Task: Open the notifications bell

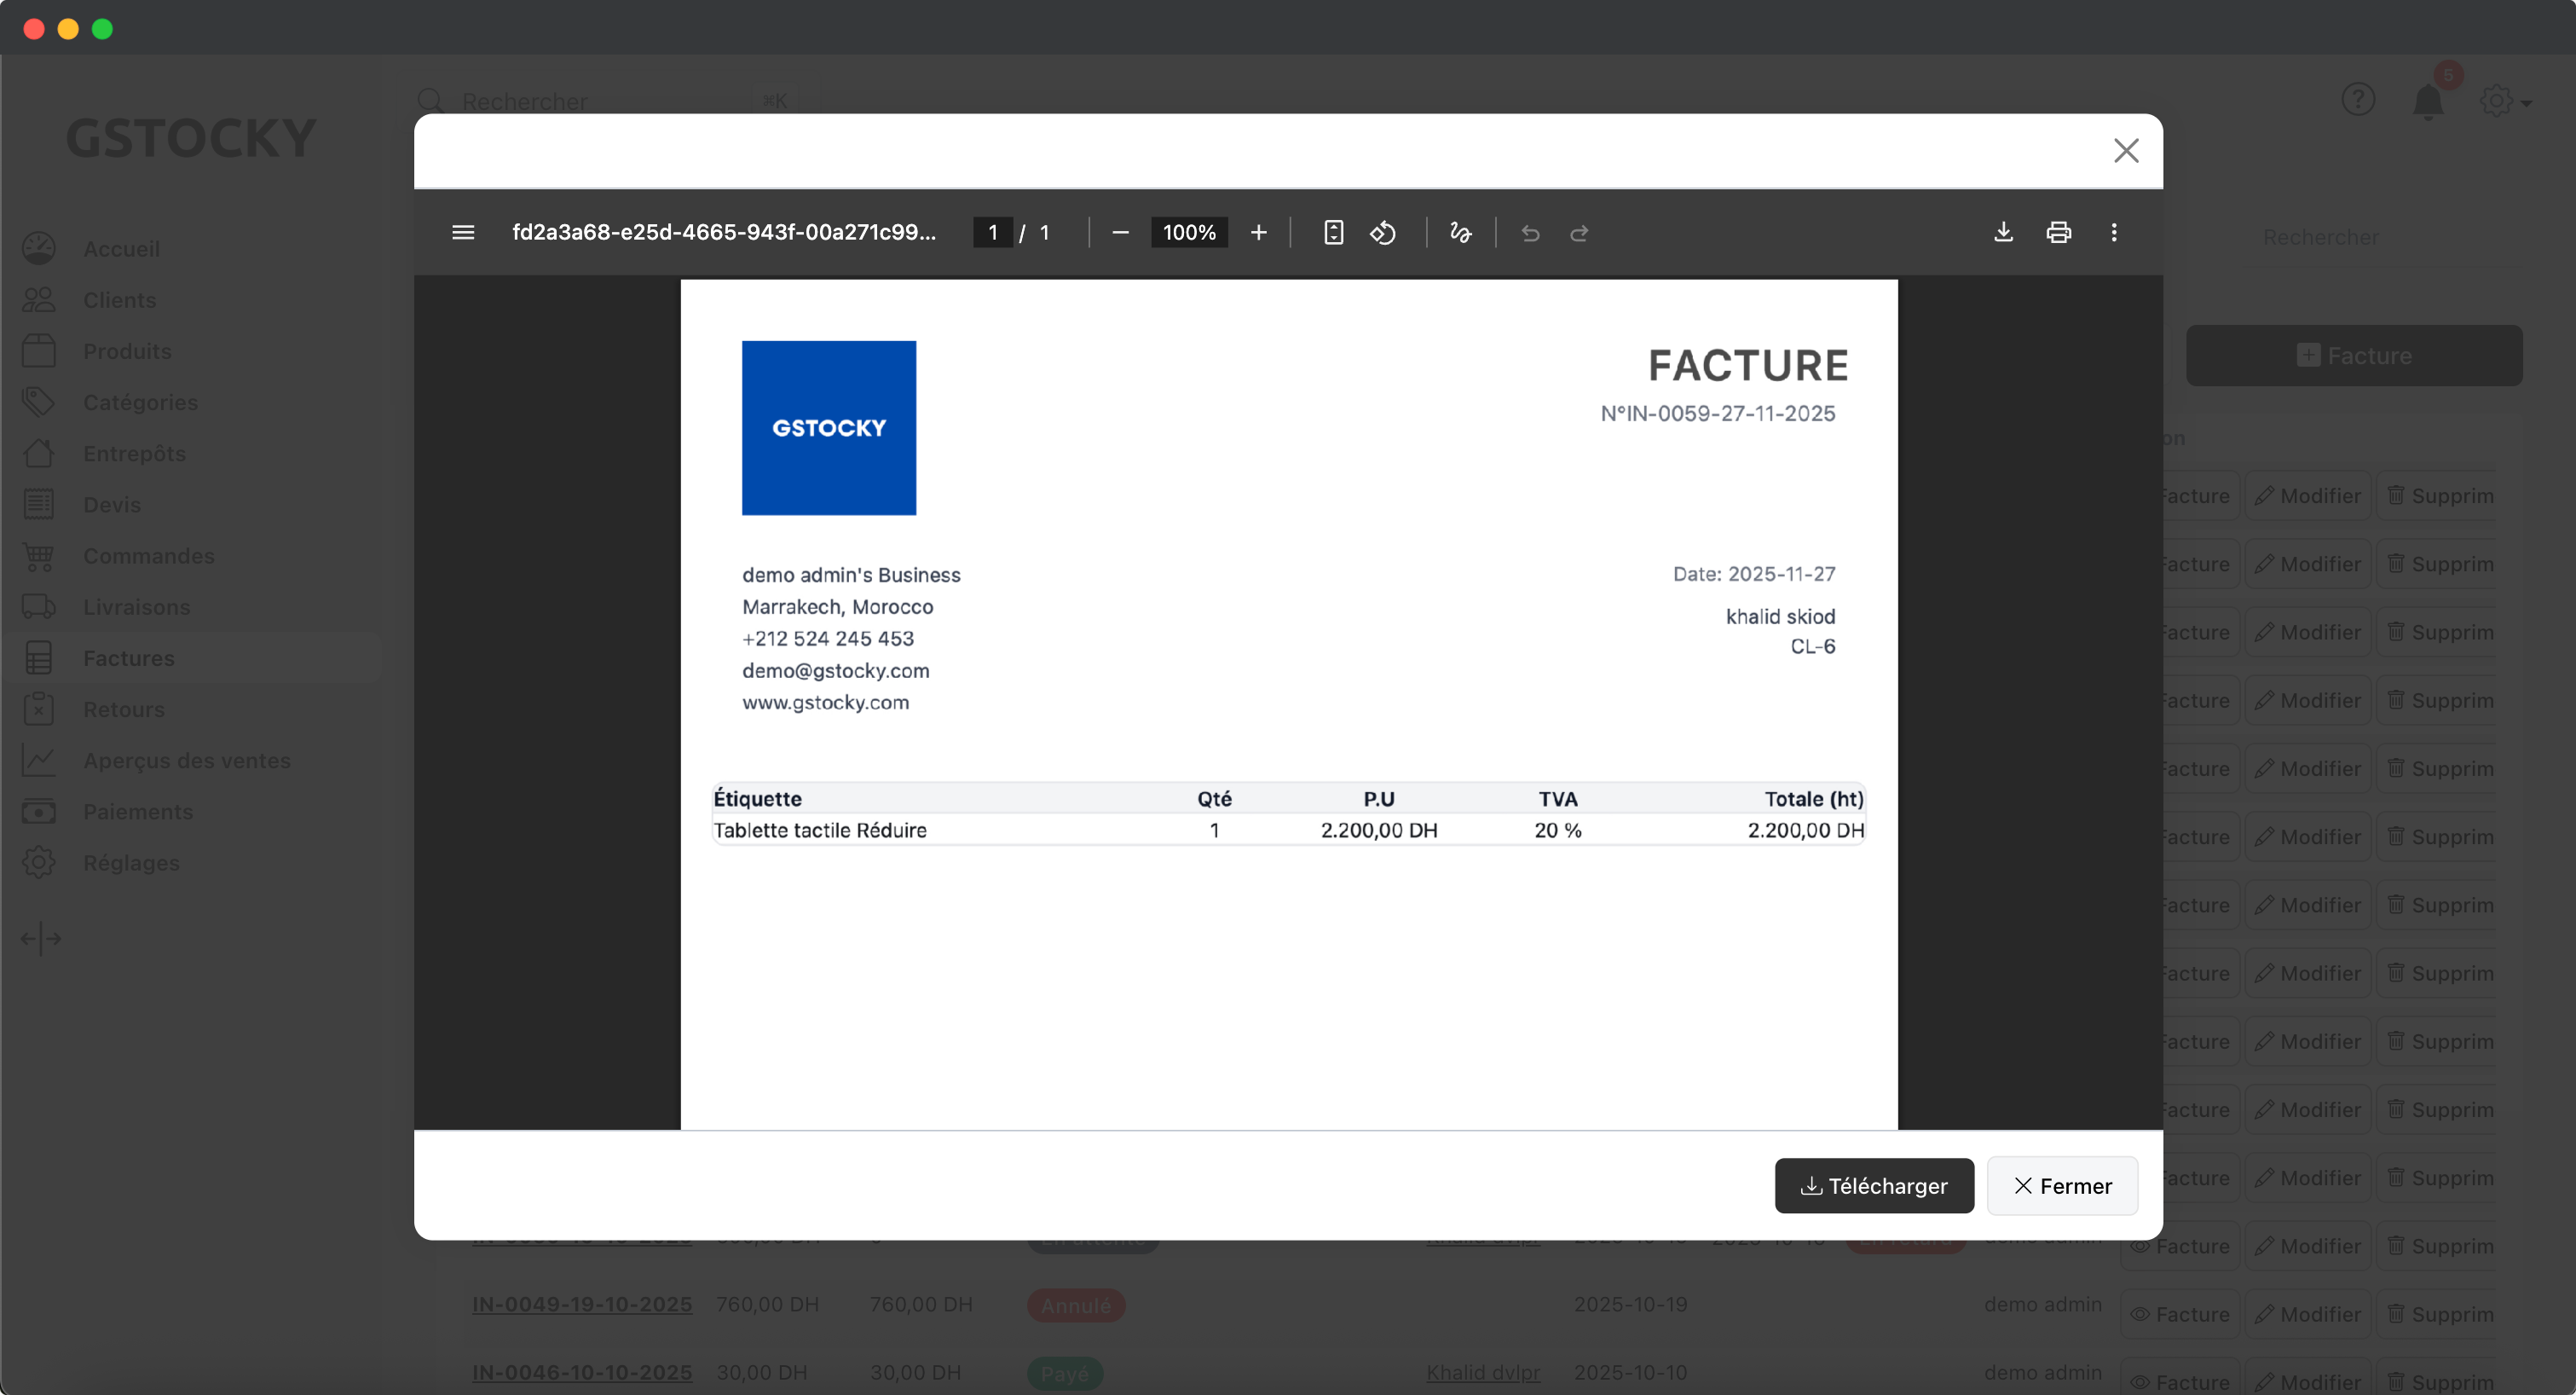Action: [2428, 100]
